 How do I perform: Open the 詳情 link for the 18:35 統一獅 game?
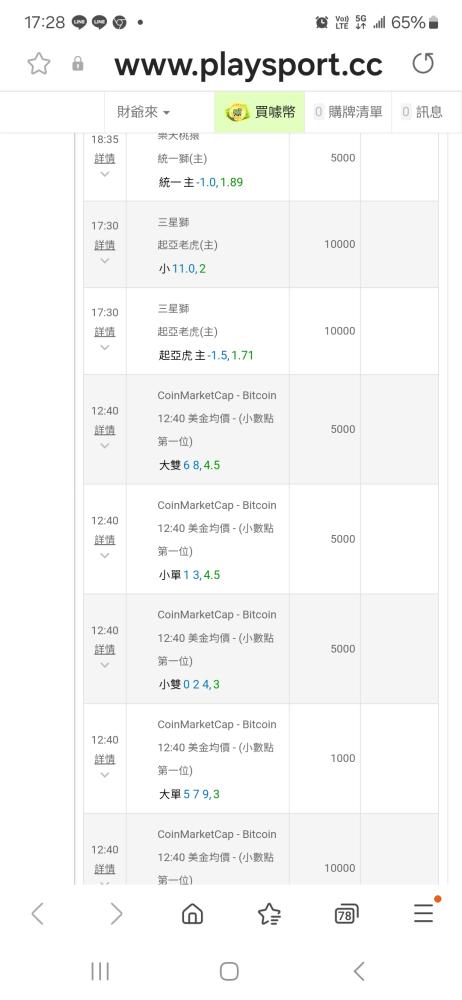[x=105, y=158]
